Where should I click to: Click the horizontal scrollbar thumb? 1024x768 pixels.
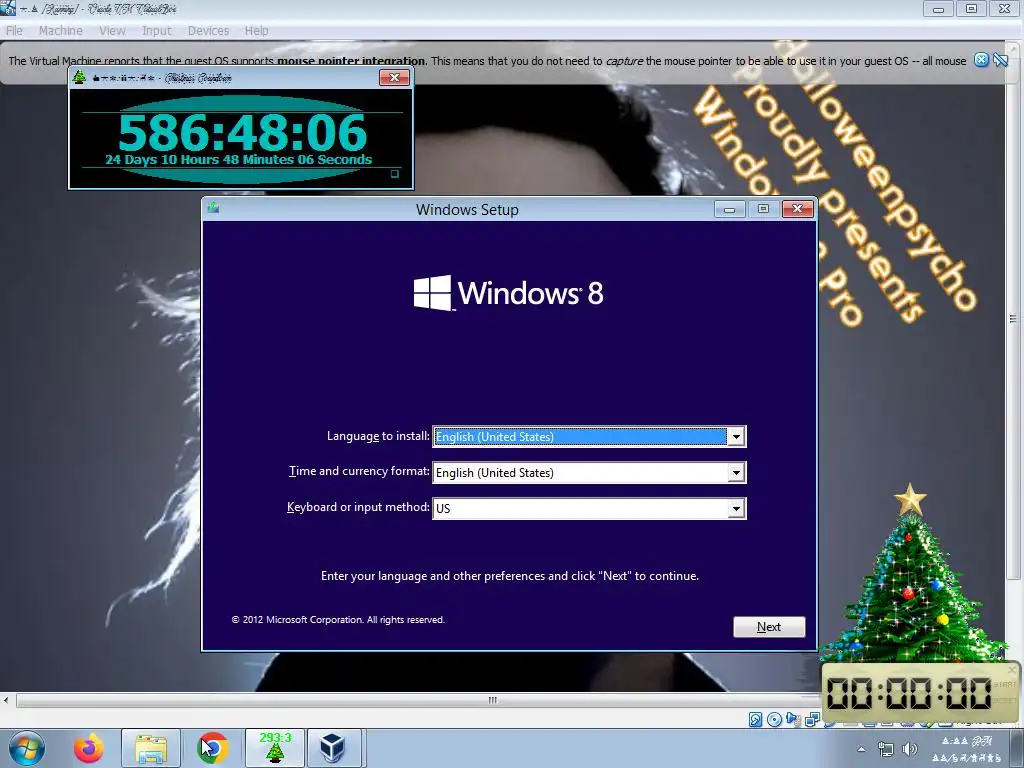[x=492, y=700]
